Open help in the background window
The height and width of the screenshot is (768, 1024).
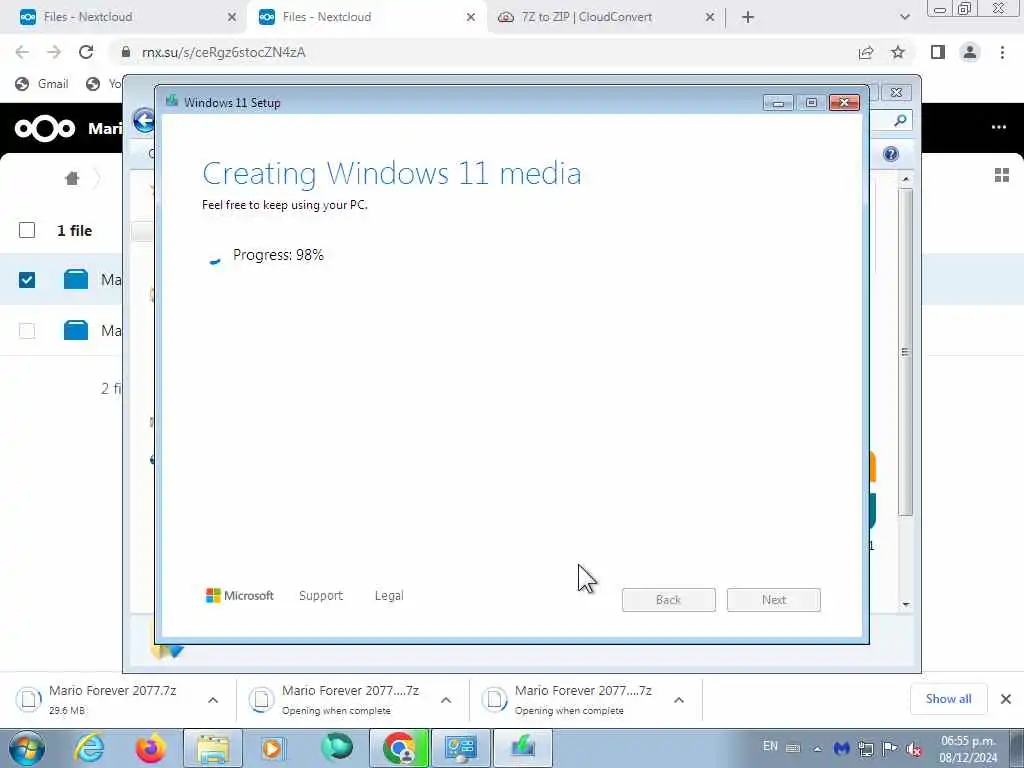[891, 154]
